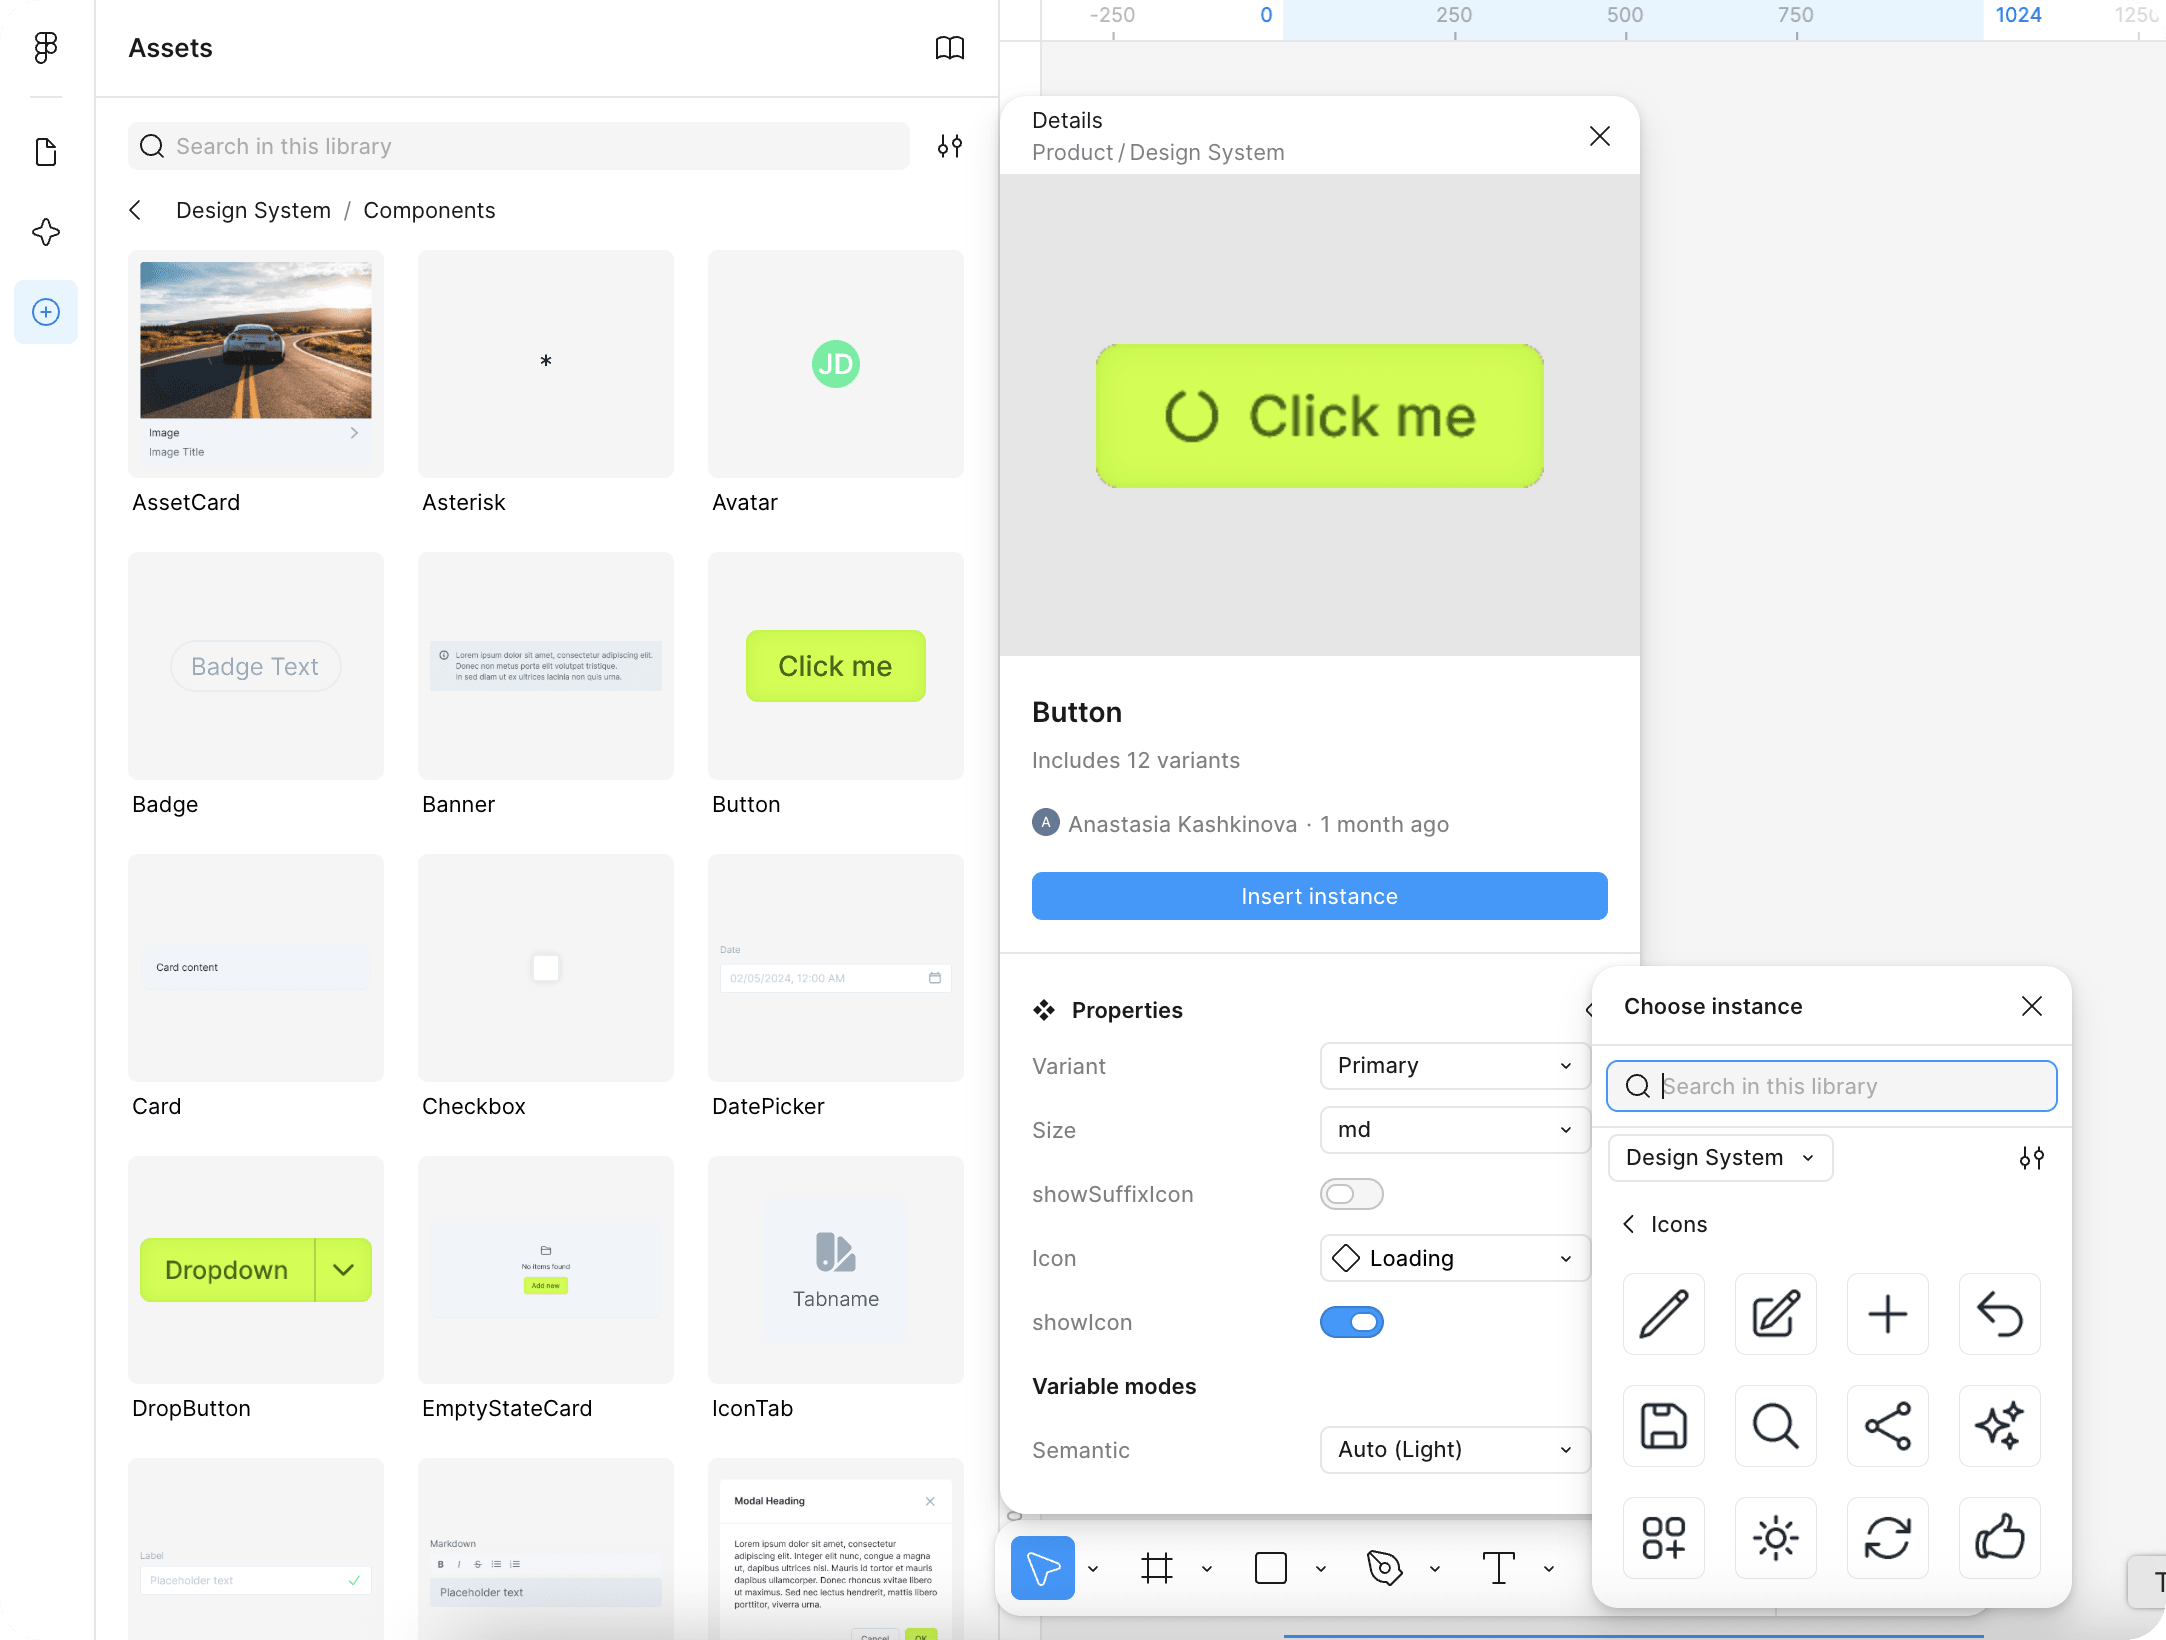The height and width of the screenshot is (1640, 2166).
Task: Close the Details panel
Action: 1599,136
